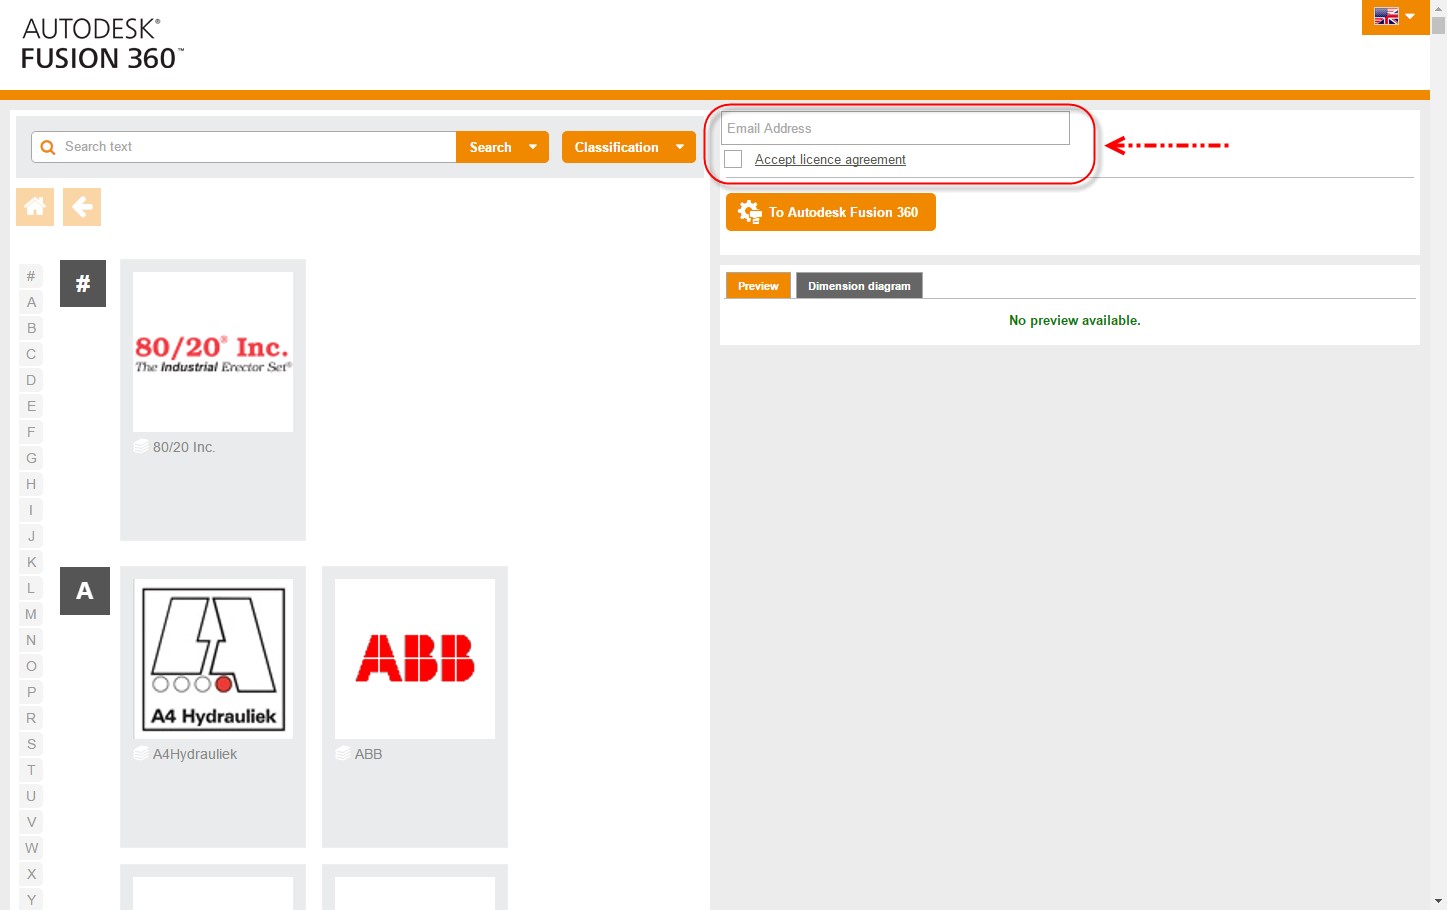Click the A section header tile
1447x910 pixels.
tap(85, 590)
